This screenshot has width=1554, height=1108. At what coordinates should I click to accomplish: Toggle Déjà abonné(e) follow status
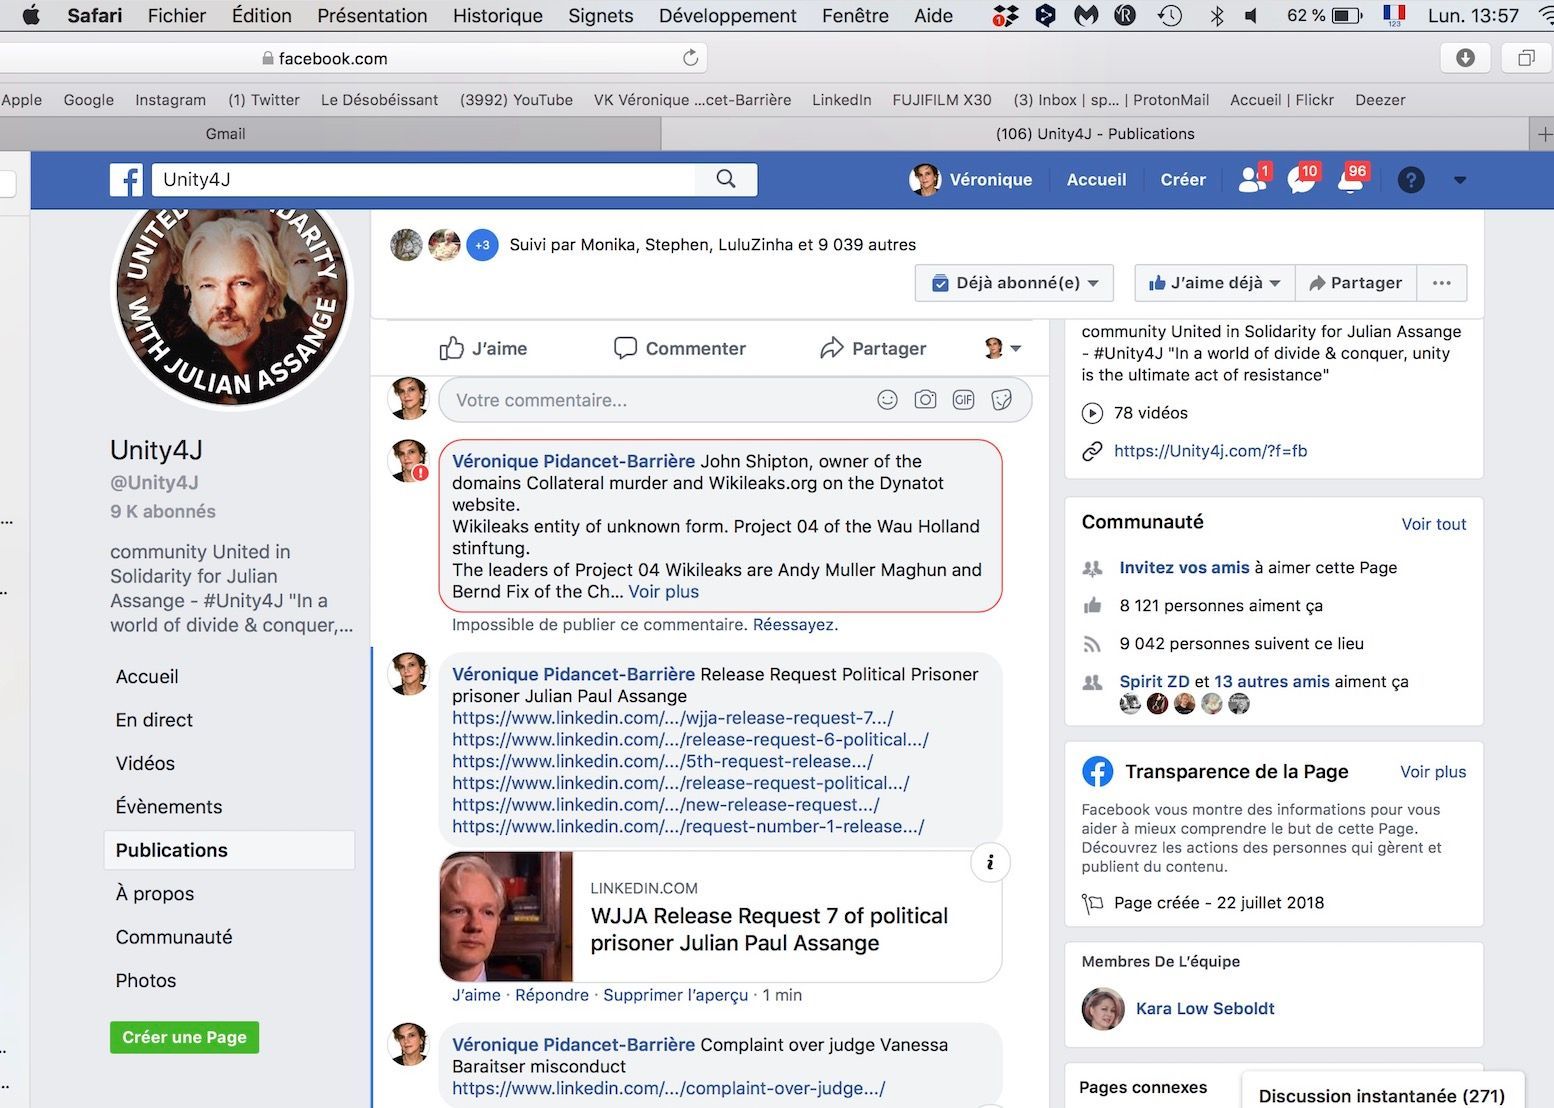[x=1014, y=283]
